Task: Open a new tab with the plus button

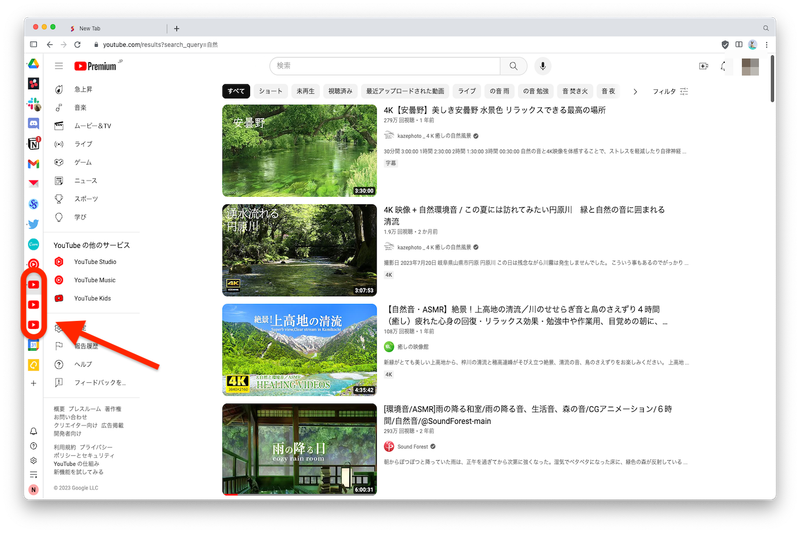Action: coord(177,29)
